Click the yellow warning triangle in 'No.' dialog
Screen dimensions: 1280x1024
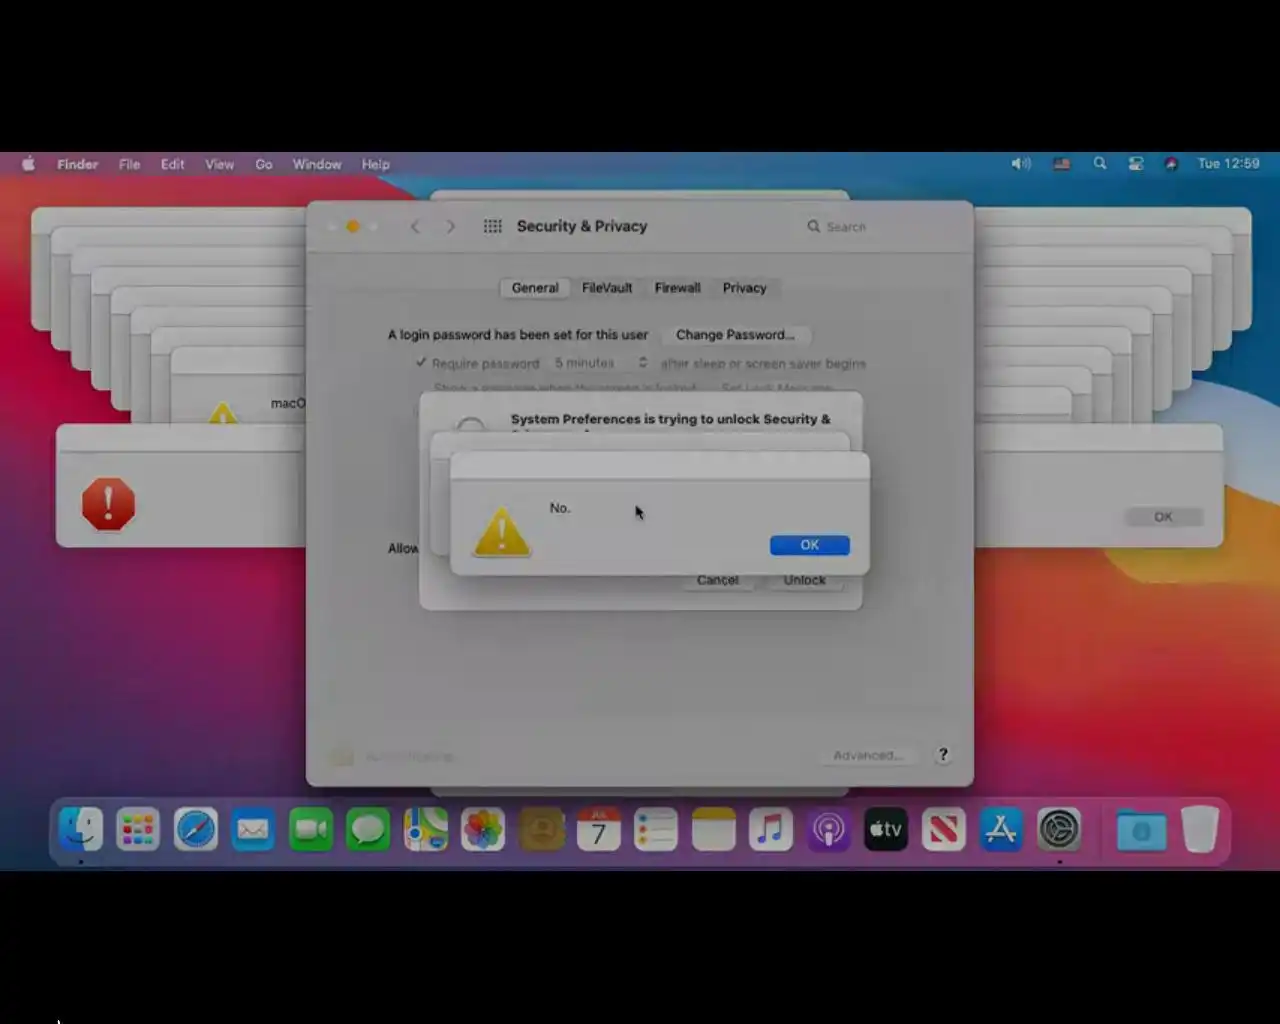click(x=502, y=531)
